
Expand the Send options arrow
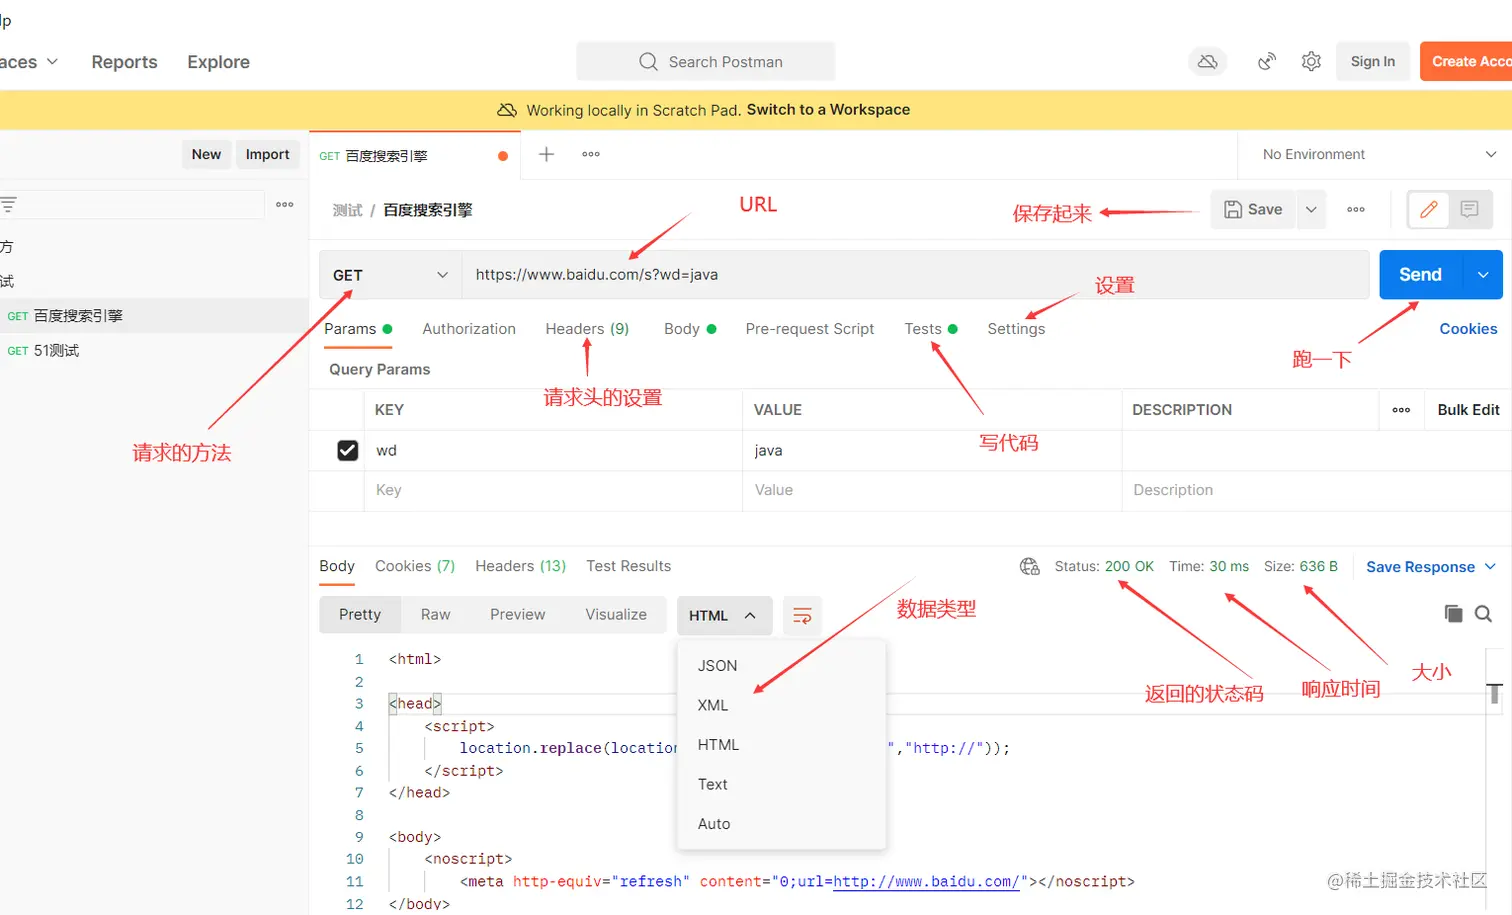click(x=1483, y=275)
